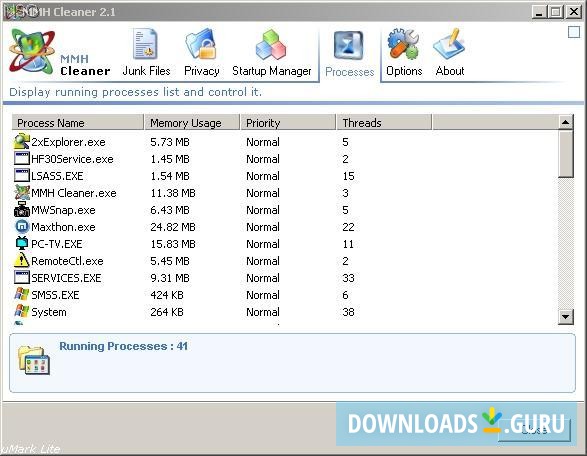Click the 11.38 MB memory value
The height and width of the screenshot is (456, 587).
pos(173,193)
